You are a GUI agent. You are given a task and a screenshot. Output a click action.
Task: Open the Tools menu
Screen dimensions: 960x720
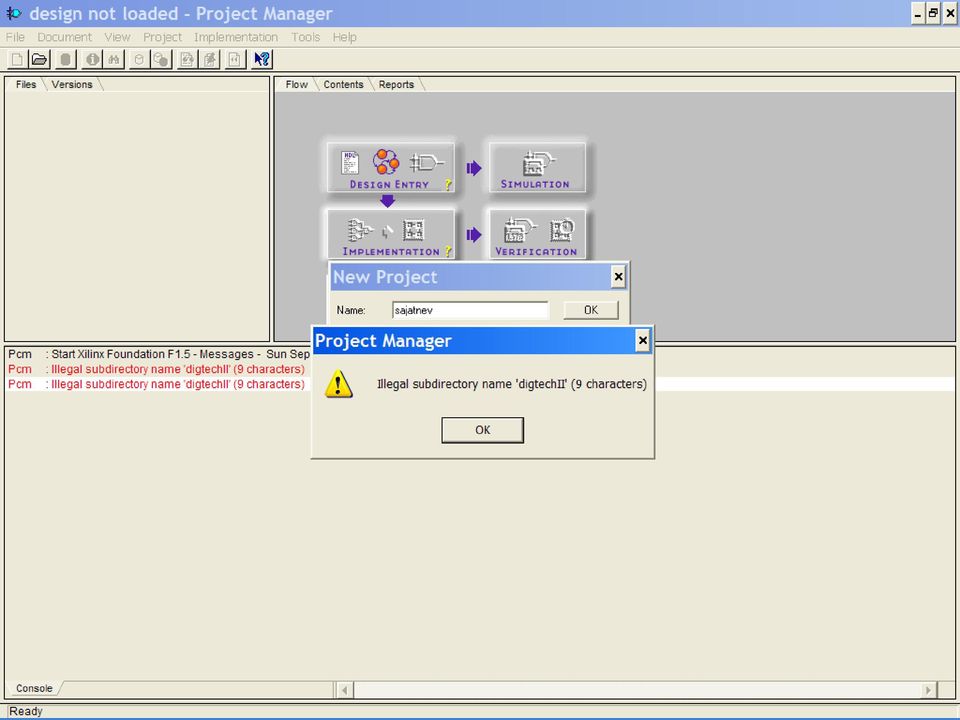coord(306,37)
